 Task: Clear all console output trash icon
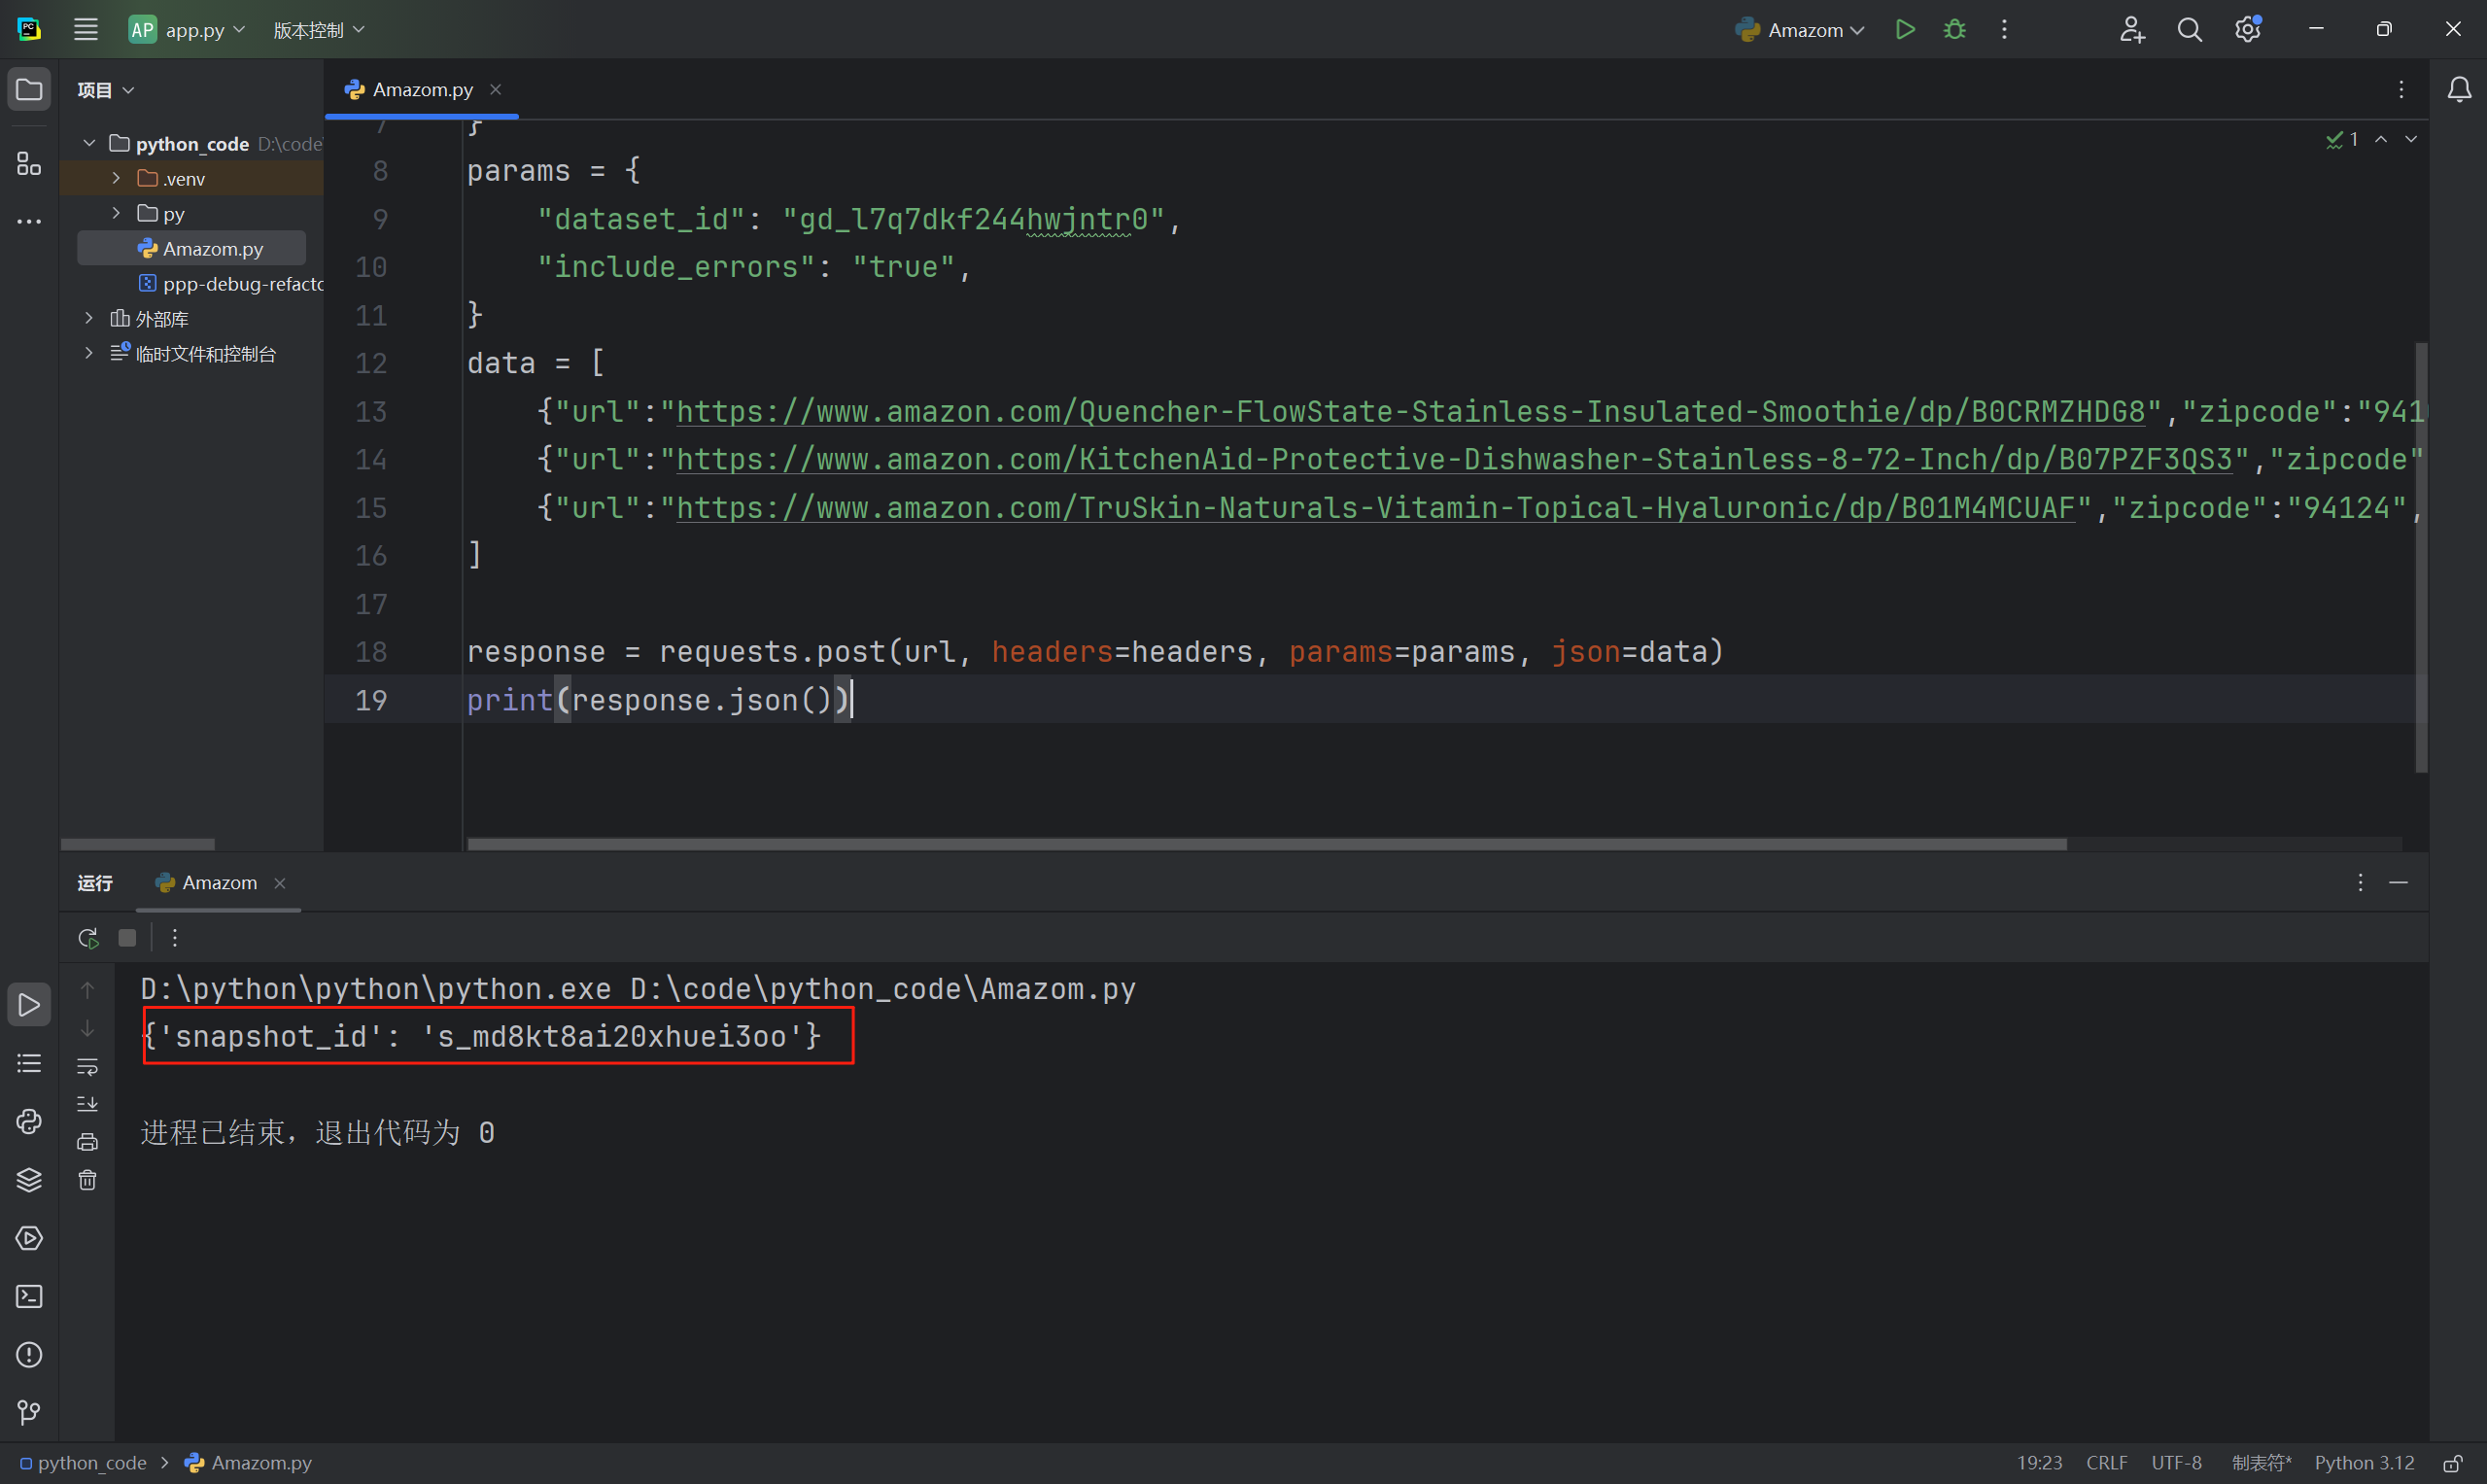[x=88, y=1180]
